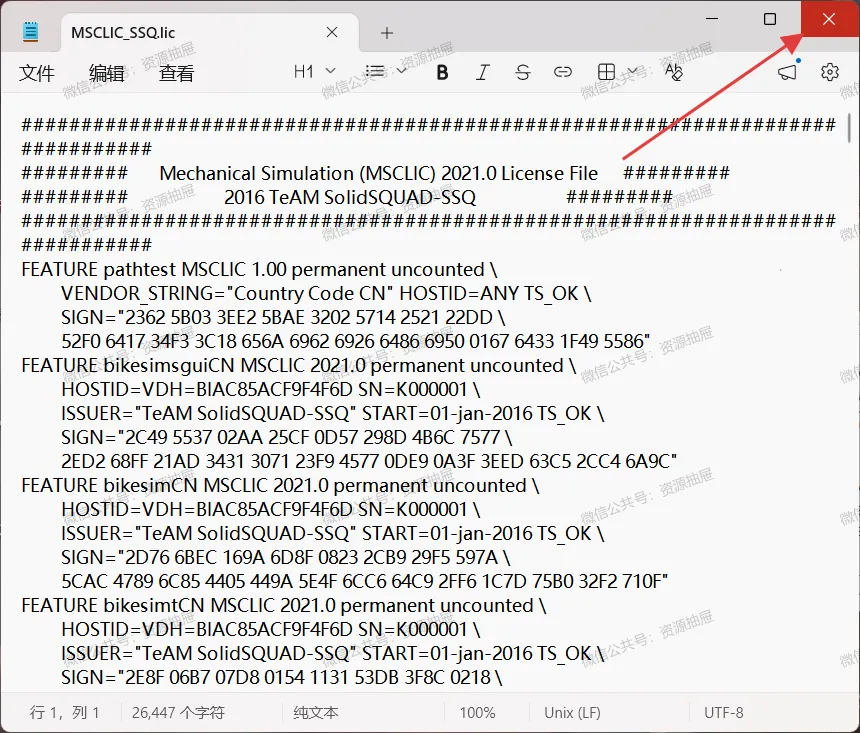Click the 行 1, 列 1 cursor position indicator
The image size is (860, 733).
point(65,713)
